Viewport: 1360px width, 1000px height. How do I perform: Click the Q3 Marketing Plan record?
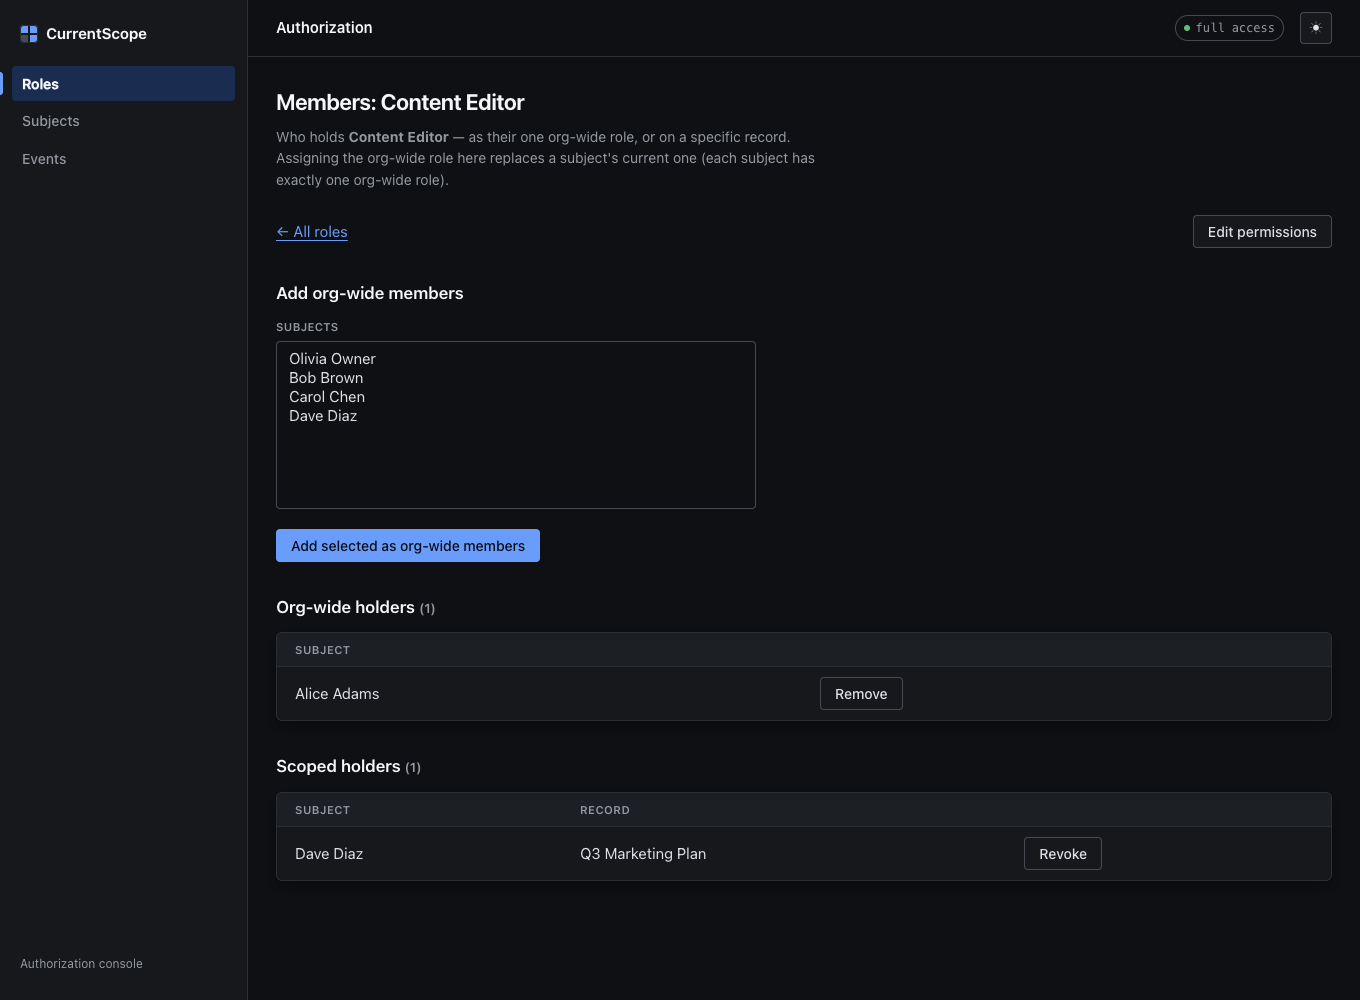point(643,854)
